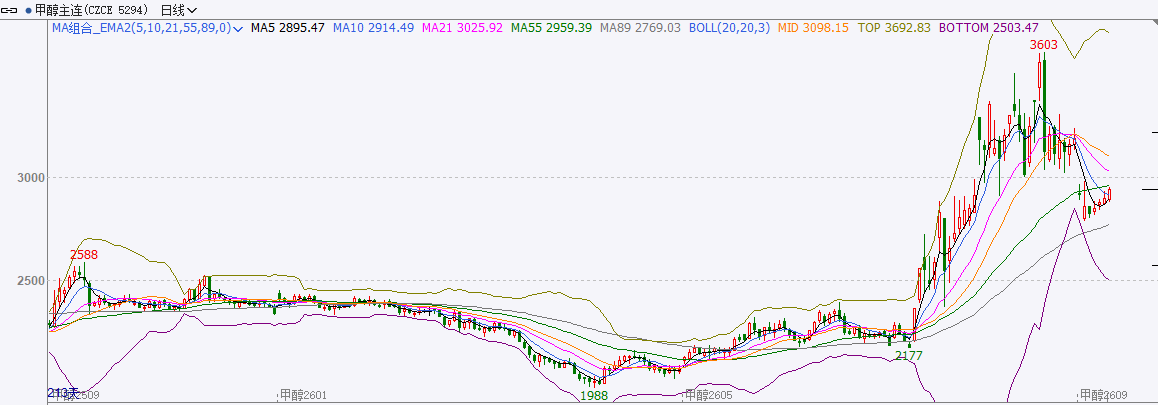Click the orange MID 3098.15 label
The width and height of the screenshot is (1158, 405).
[x=813, y=28]
